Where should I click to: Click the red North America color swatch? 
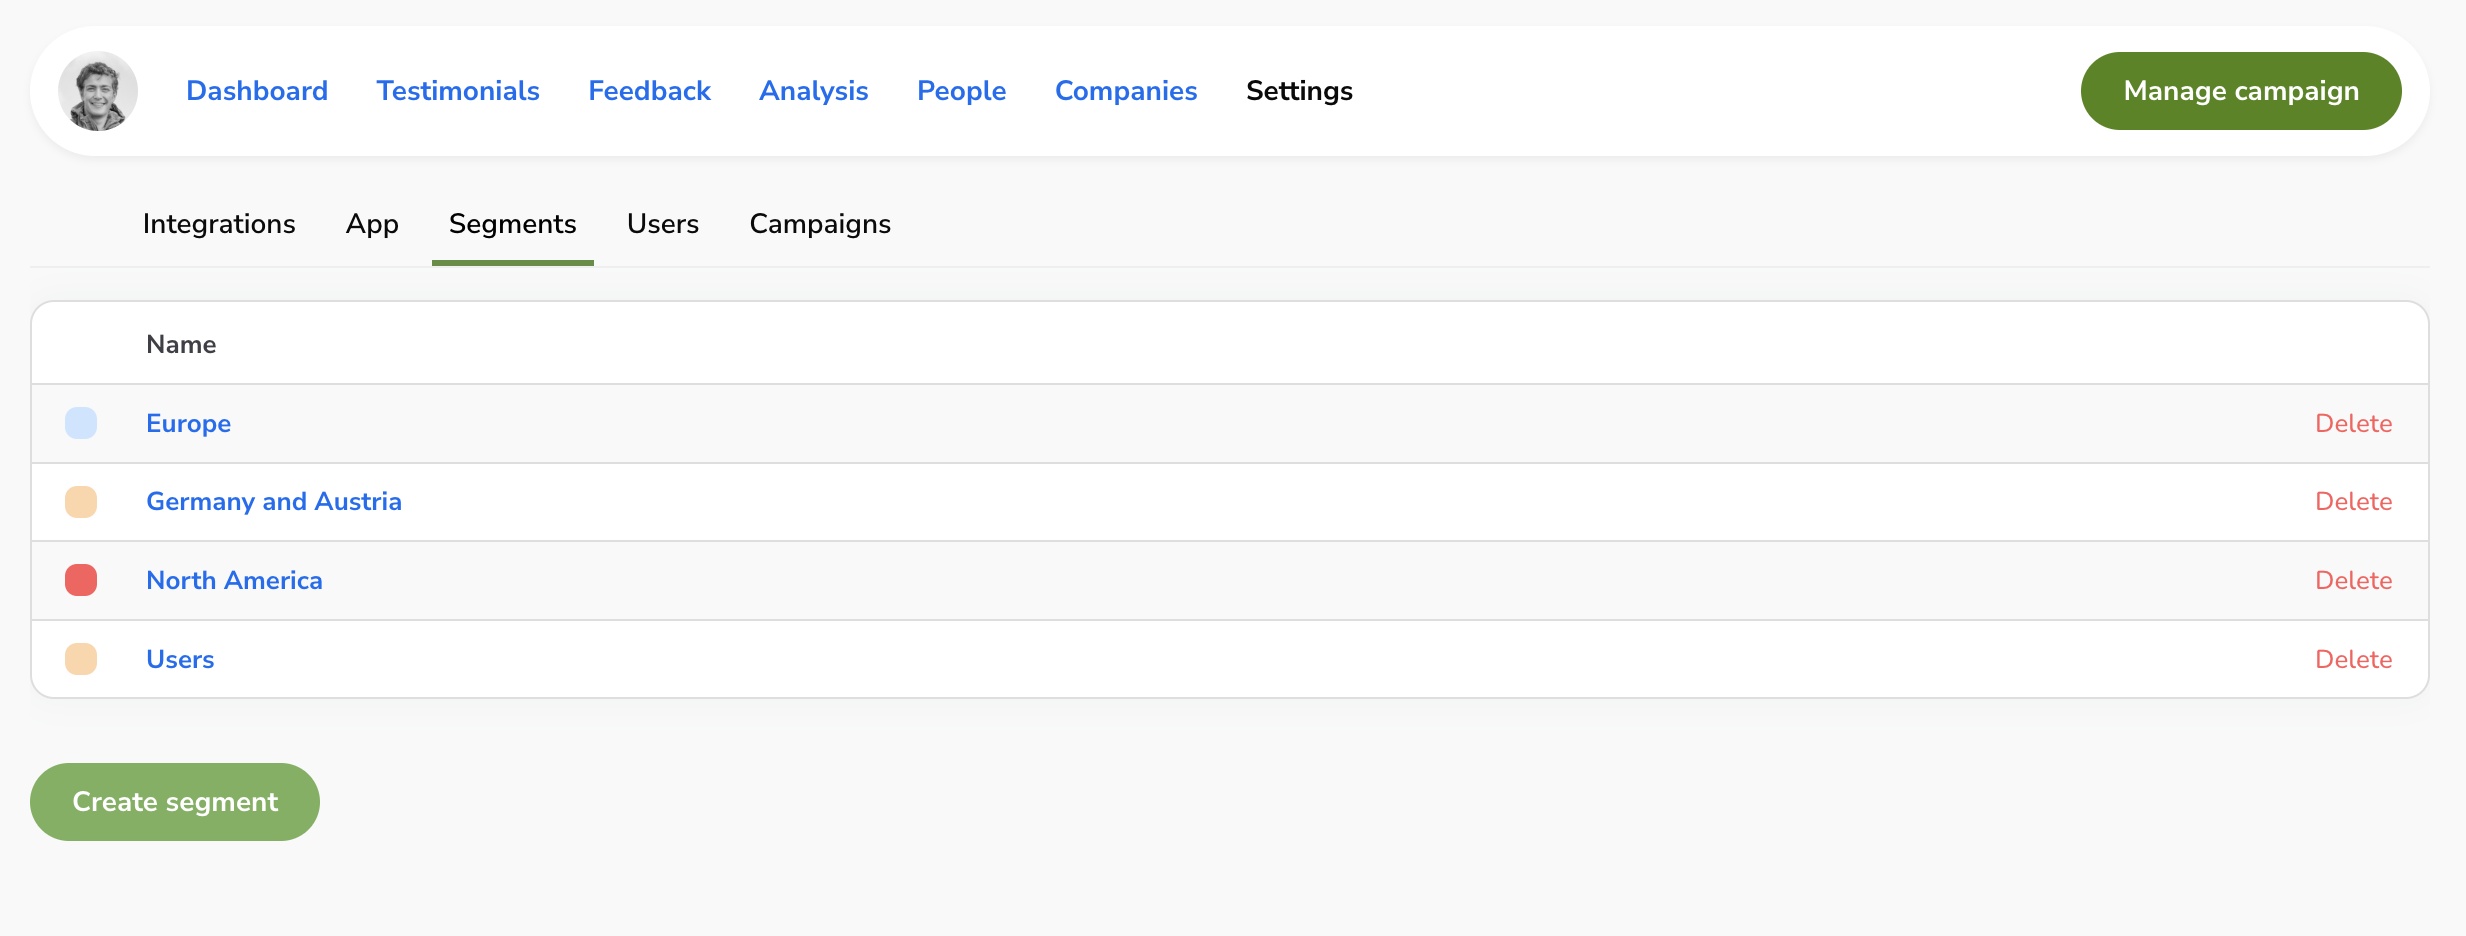81,580
